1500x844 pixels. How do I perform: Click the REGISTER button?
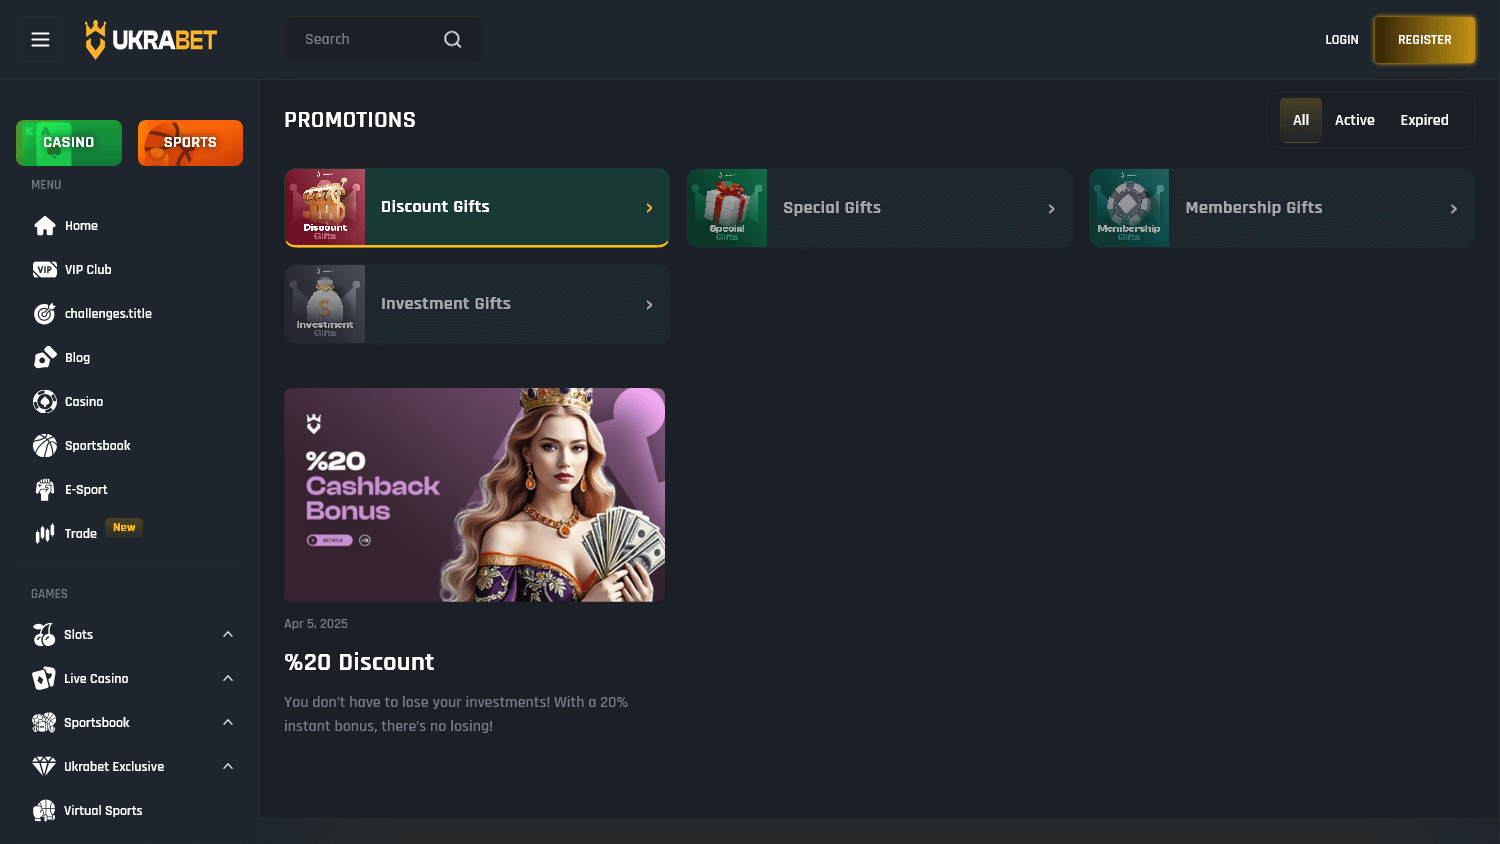pyautogui.click(x=1424, y=39)
